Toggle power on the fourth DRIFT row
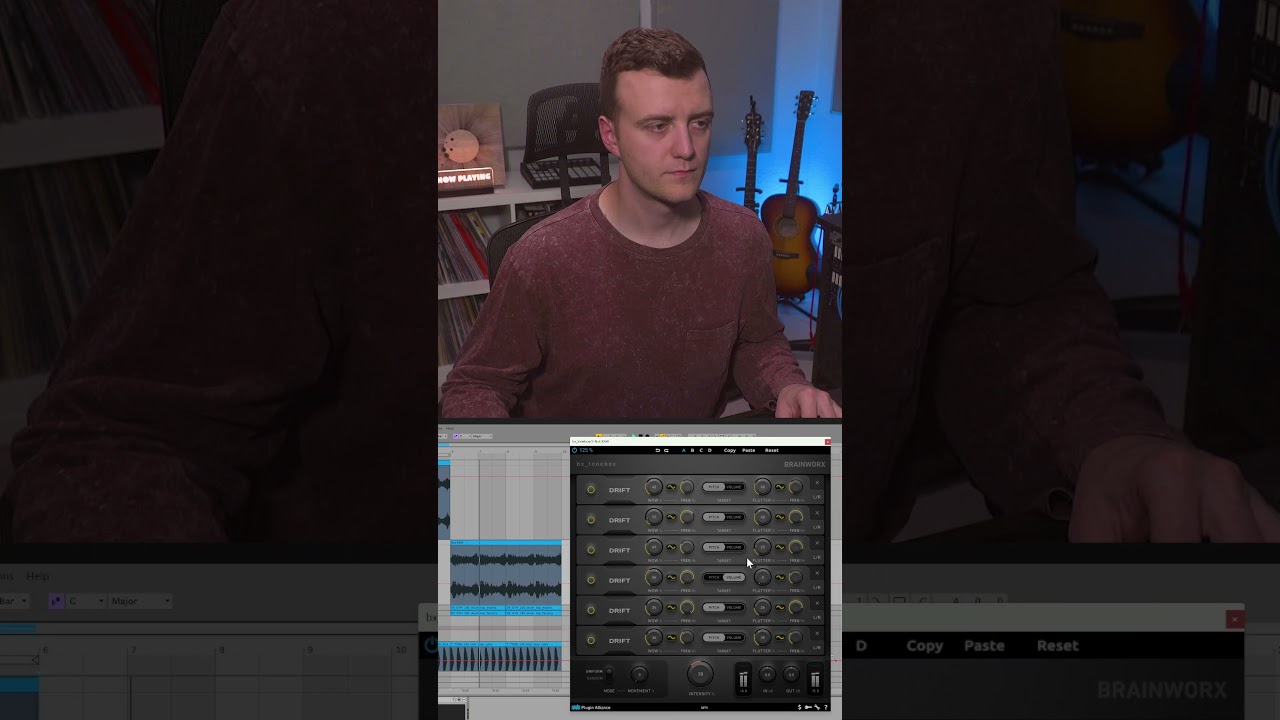Viewport: 1280px width, 720px height. (x=591, y=580)
